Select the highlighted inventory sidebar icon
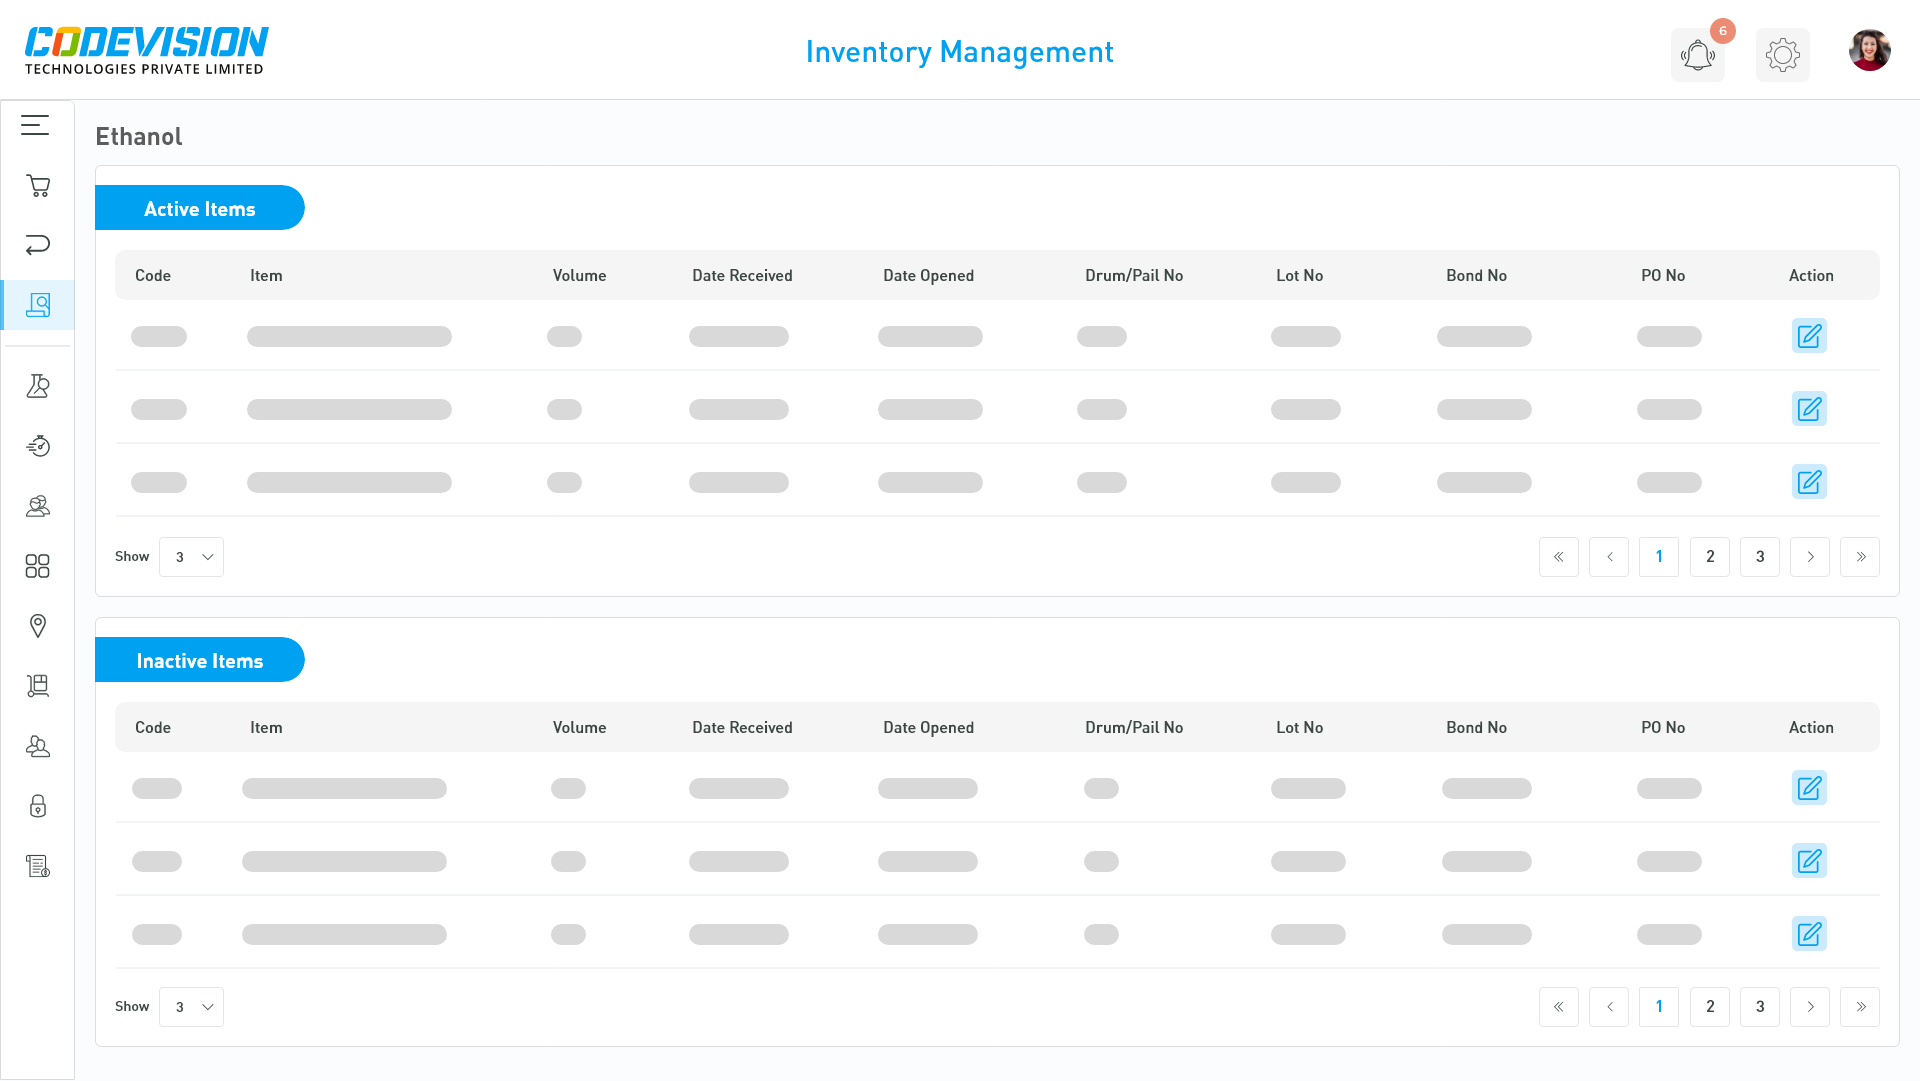Image resolution: width=1920 pixels, height=1081 pixels. [38, 305]
